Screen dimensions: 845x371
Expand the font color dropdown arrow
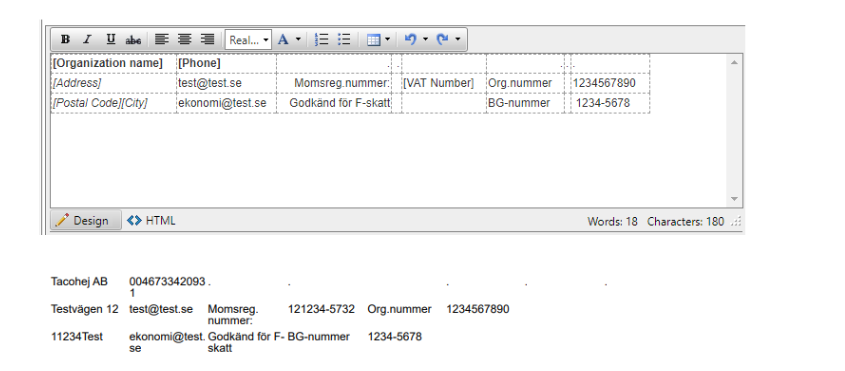(298, 39)
